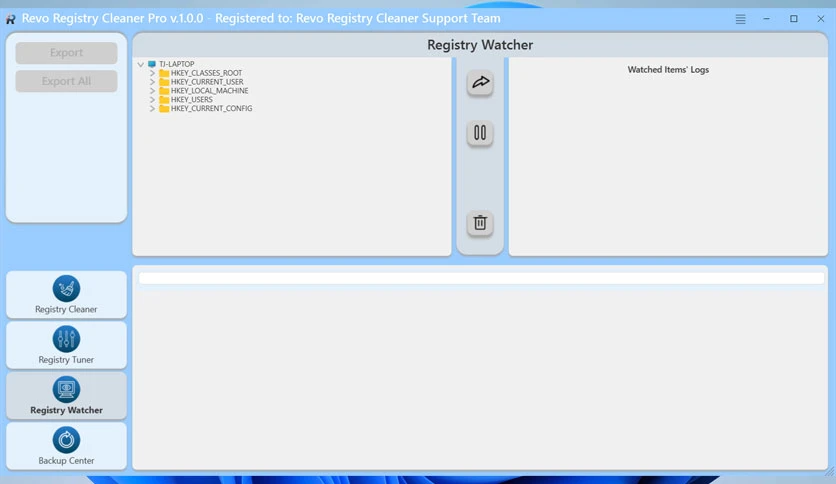
Task: Open the Registry Cleaner section
Action: click(x=66, y=295)
